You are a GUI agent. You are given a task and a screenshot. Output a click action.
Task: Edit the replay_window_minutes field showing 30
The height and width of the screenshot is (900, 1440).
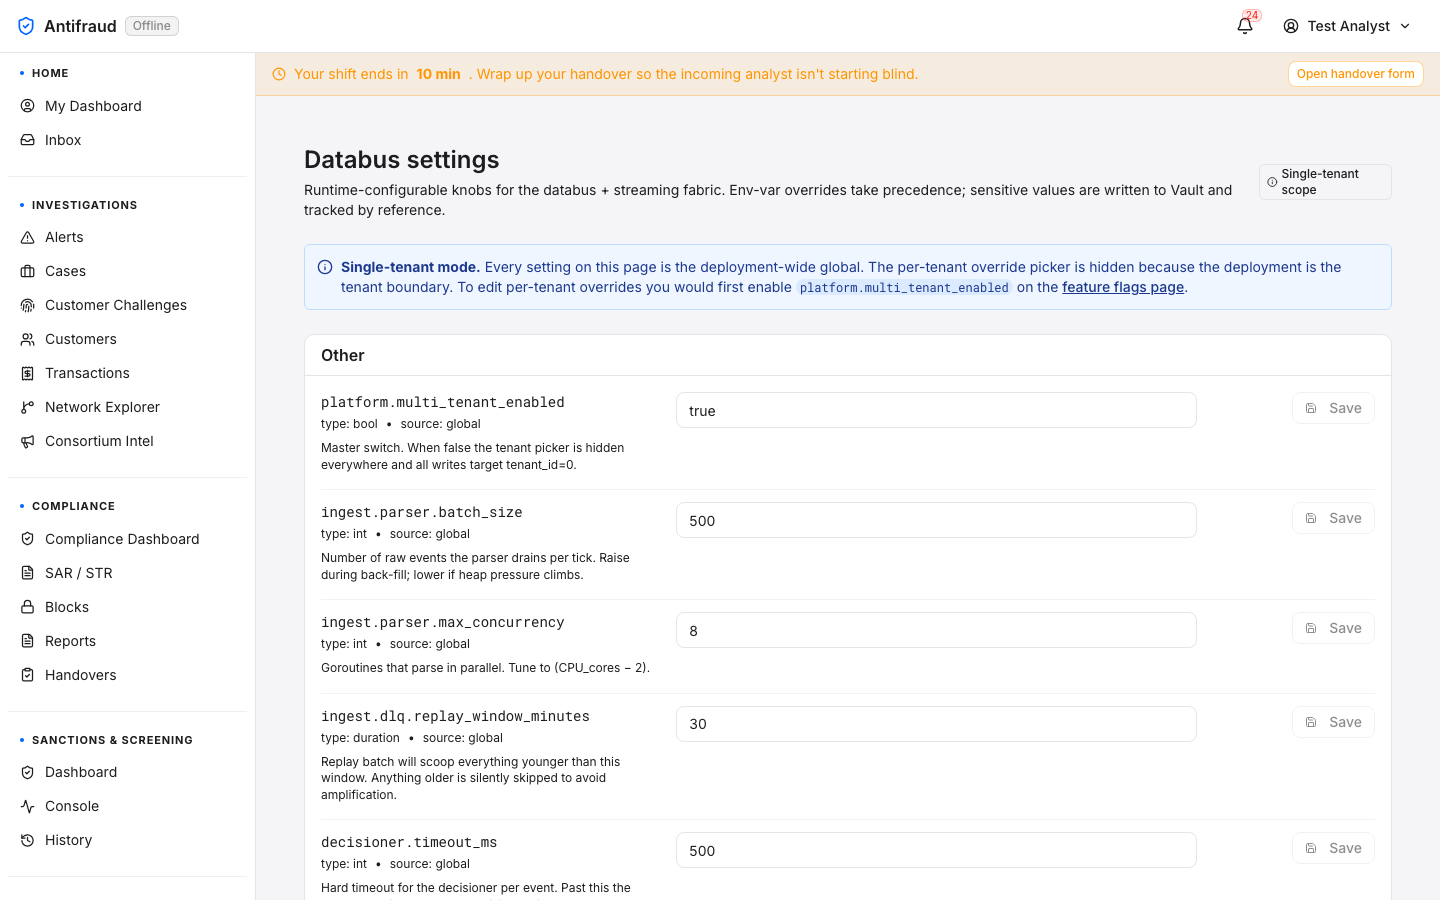coord(936,724)
